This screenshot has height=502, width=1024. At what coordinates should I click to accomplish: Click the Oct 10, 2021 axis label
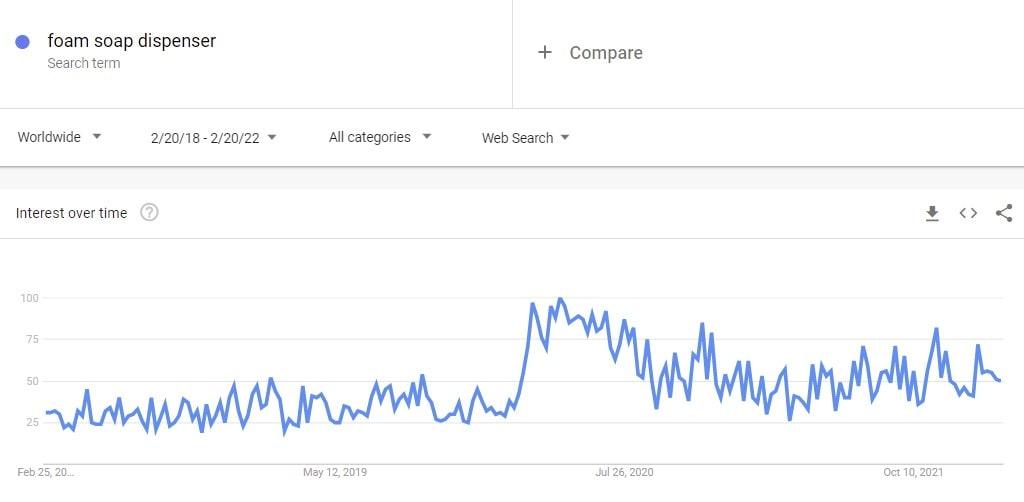click(913, 472)
